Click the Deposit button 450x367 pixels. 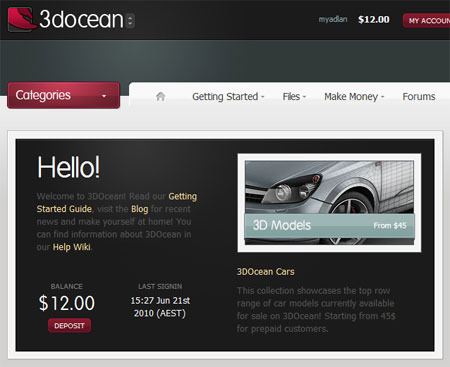(x=69, y=326)
